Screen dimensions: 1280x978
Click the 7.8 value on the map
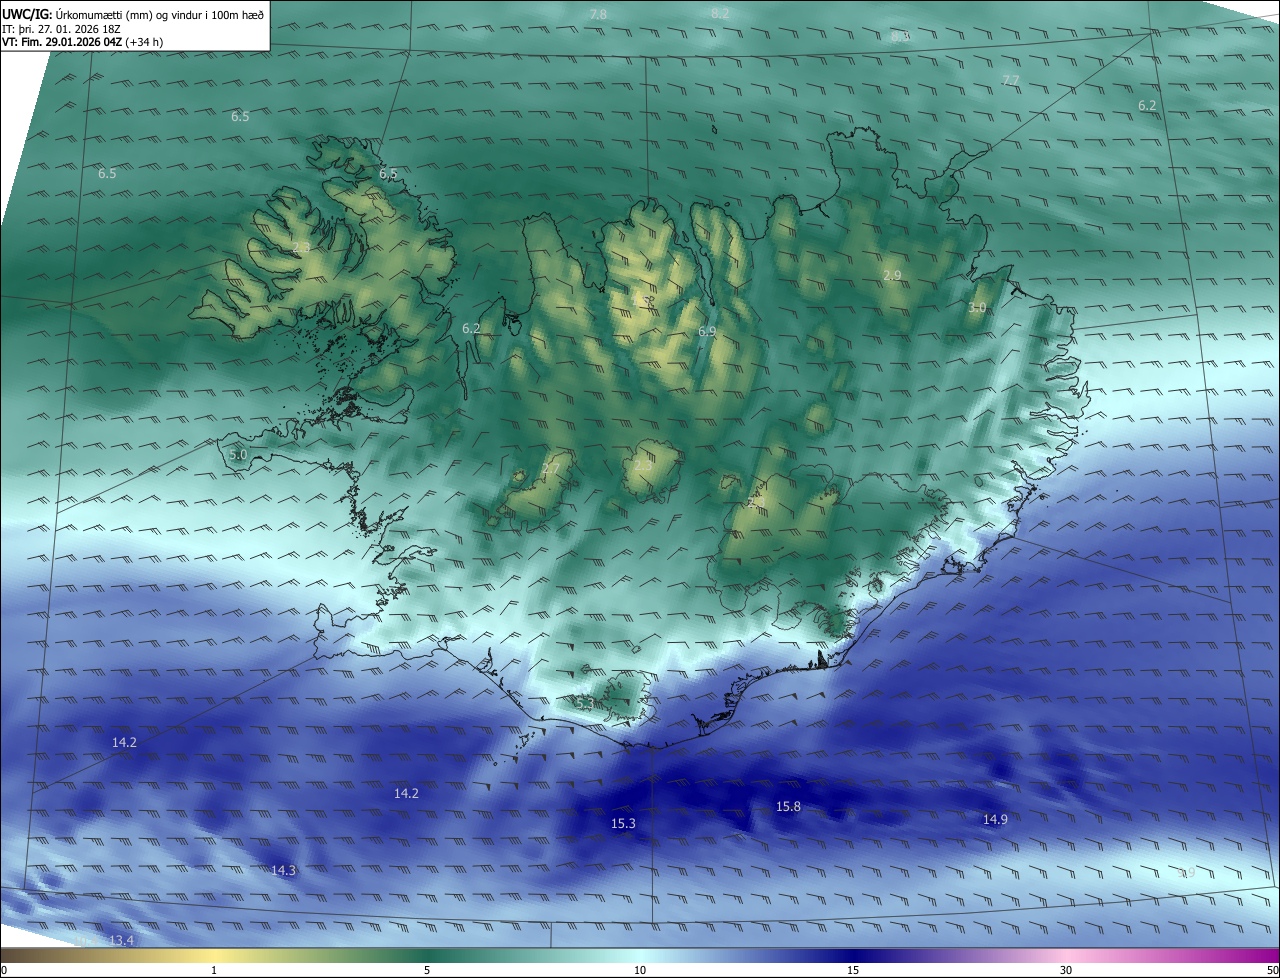tap(598, 14)
